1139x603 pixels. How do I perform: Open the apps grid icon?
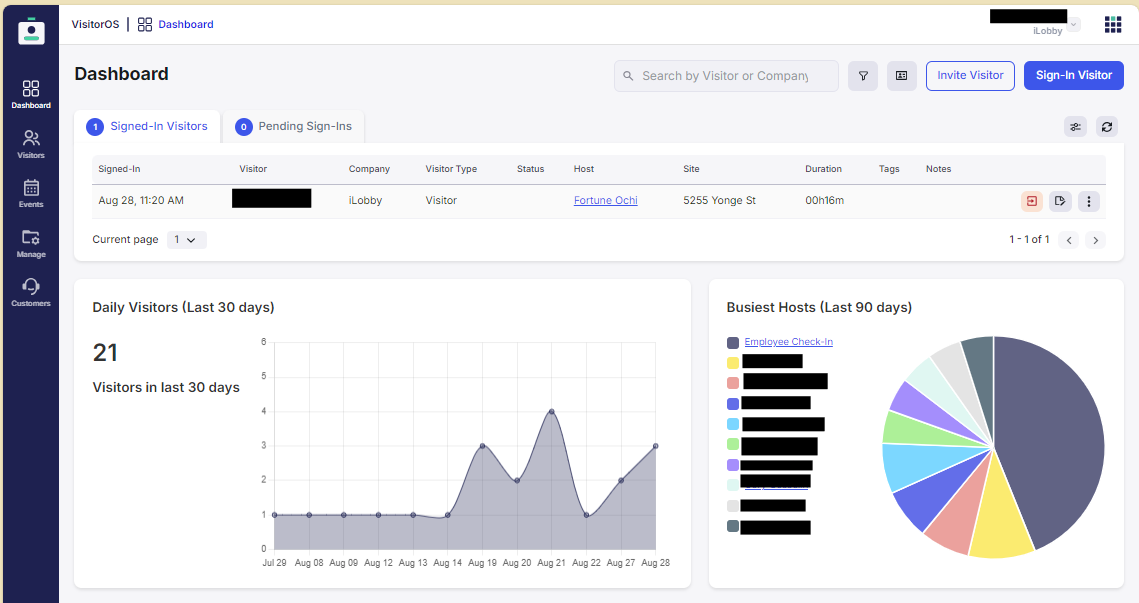(1112, 25)
